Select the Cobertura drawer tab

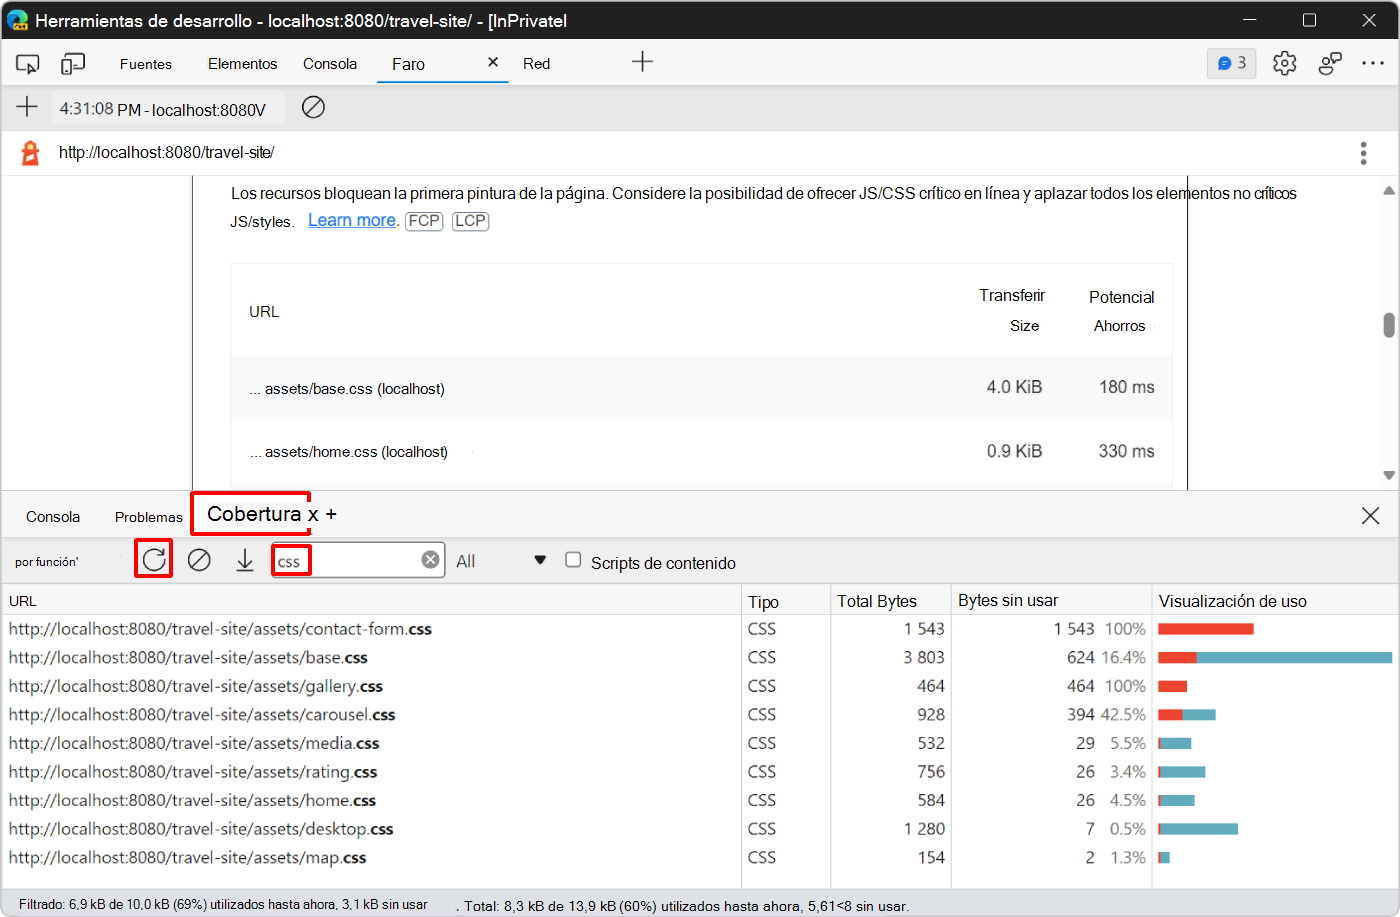tap(254, 514)
